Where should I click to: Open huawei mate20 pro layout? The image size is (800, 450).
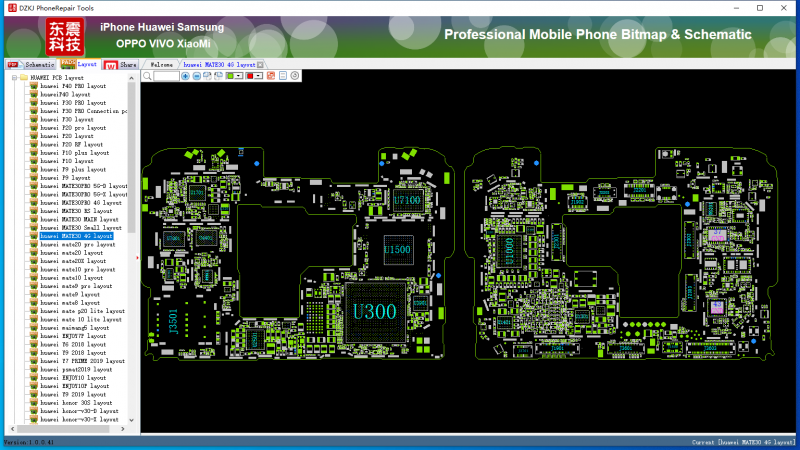click(78, 244)
